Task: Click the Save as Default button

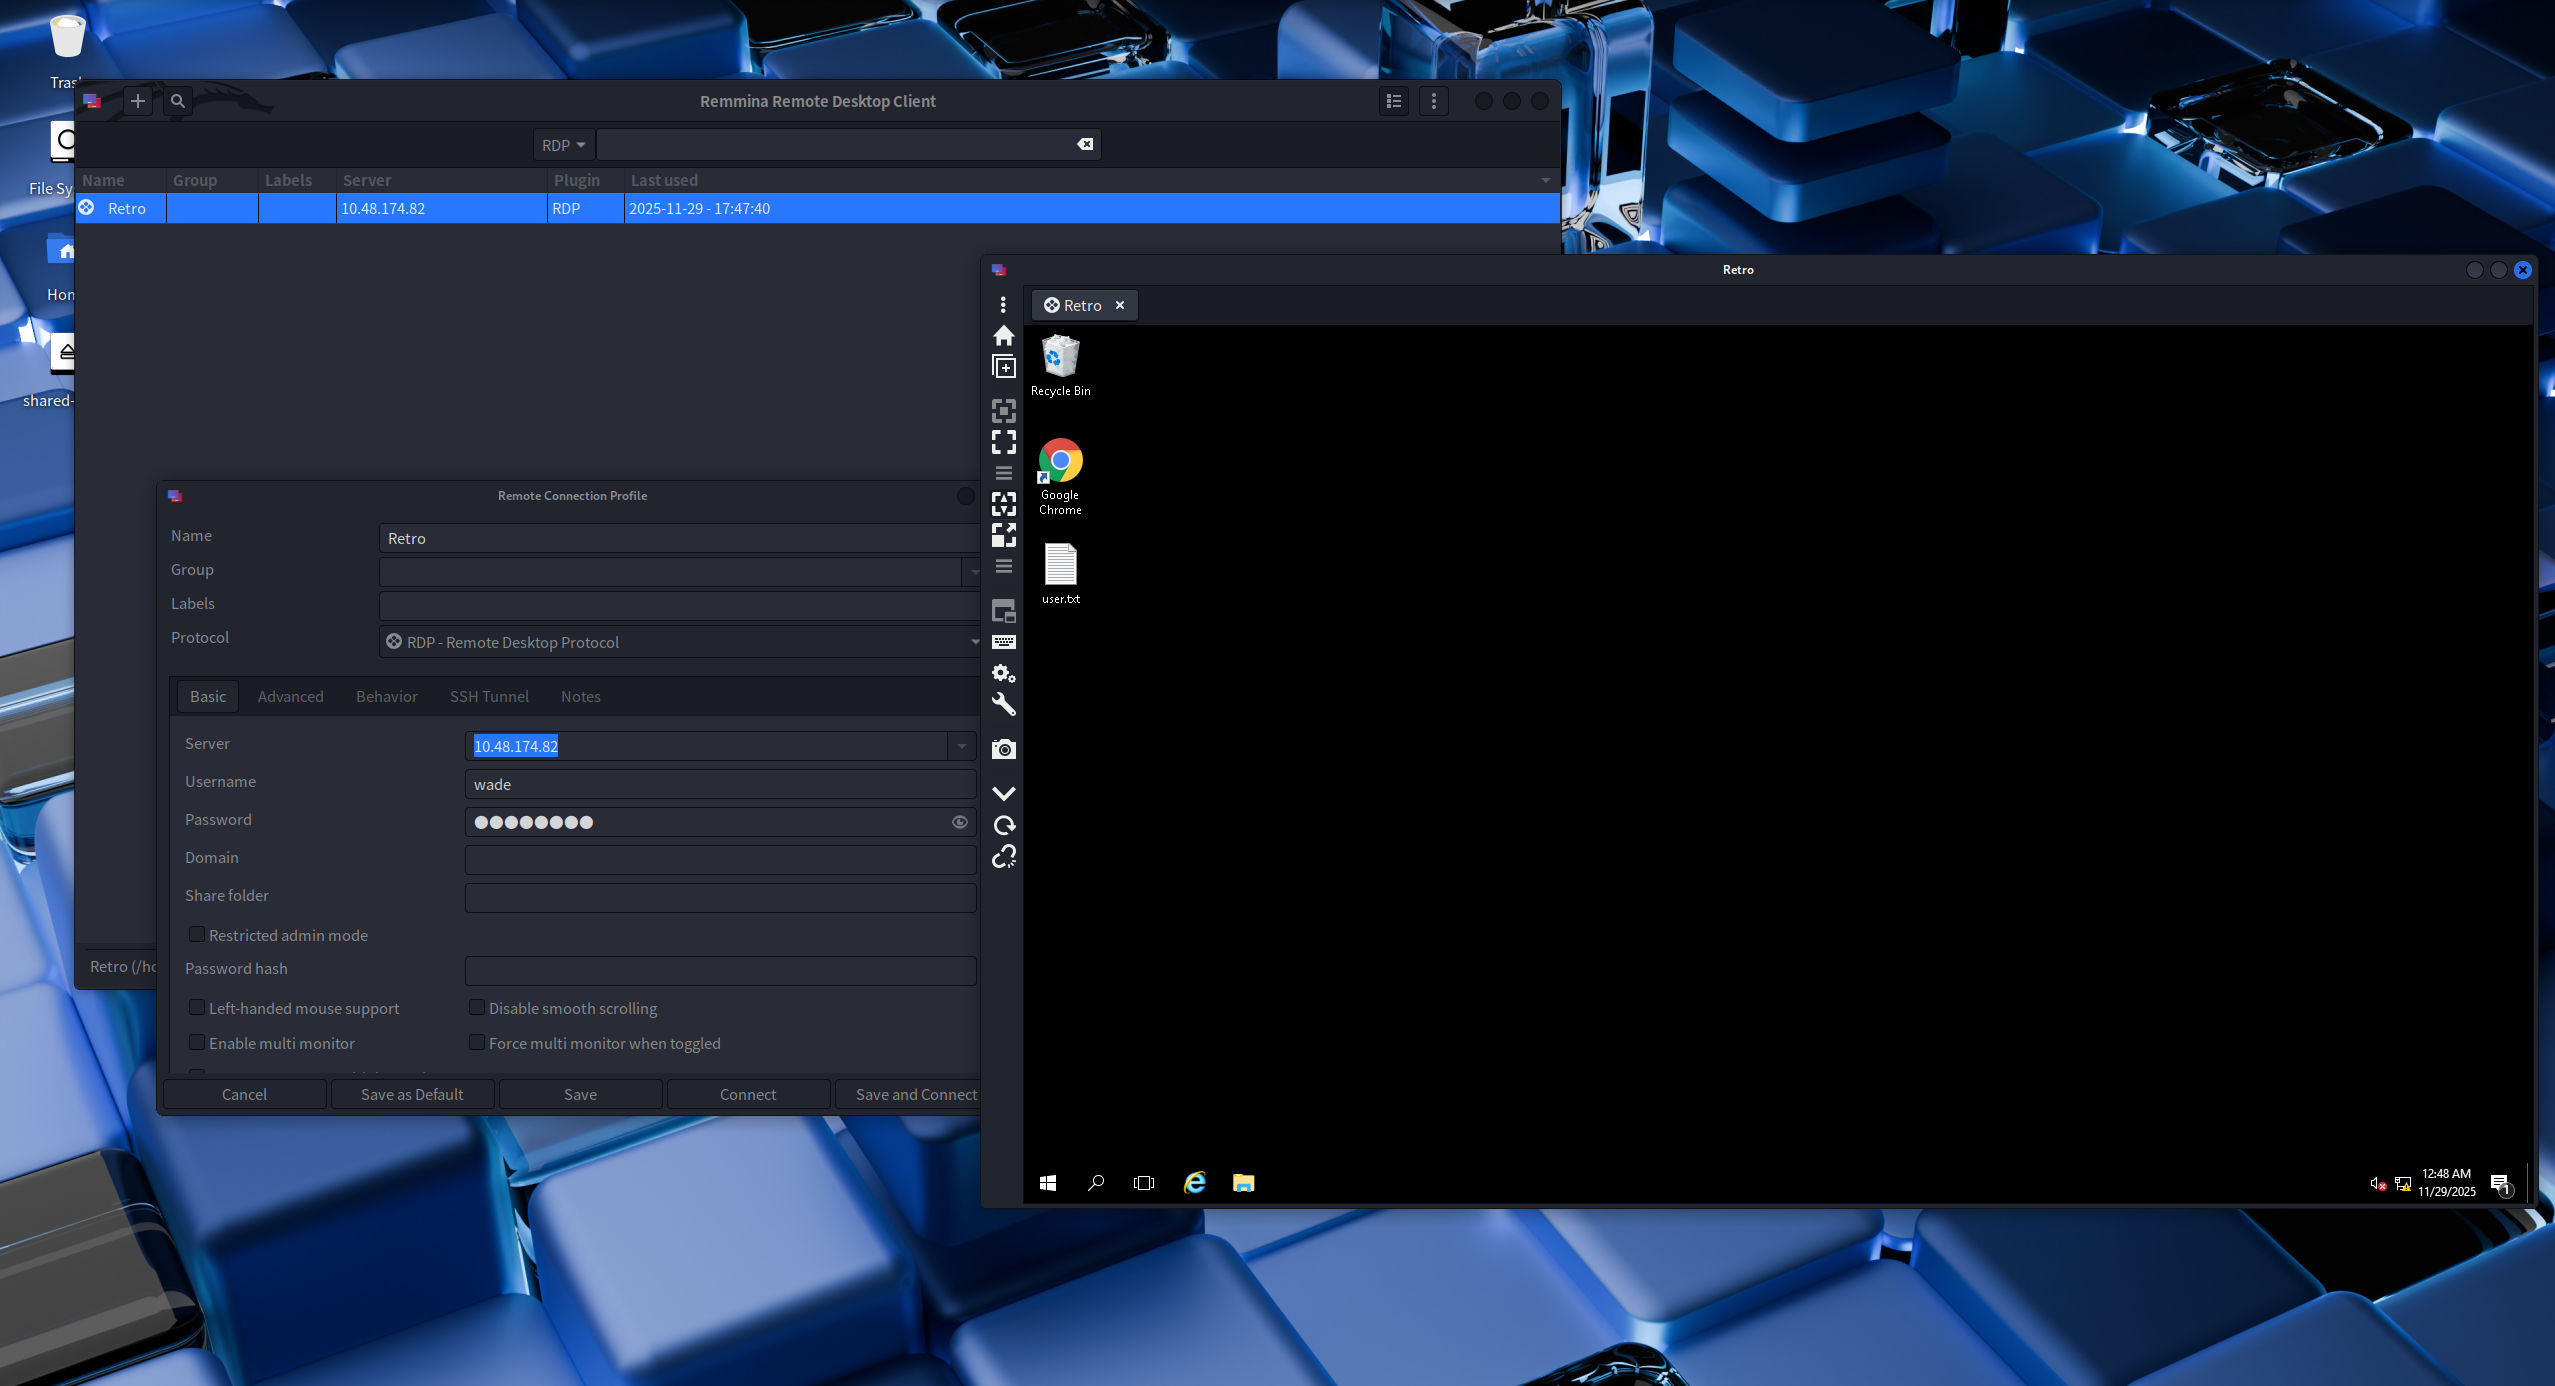Action: pos(412,1094)
